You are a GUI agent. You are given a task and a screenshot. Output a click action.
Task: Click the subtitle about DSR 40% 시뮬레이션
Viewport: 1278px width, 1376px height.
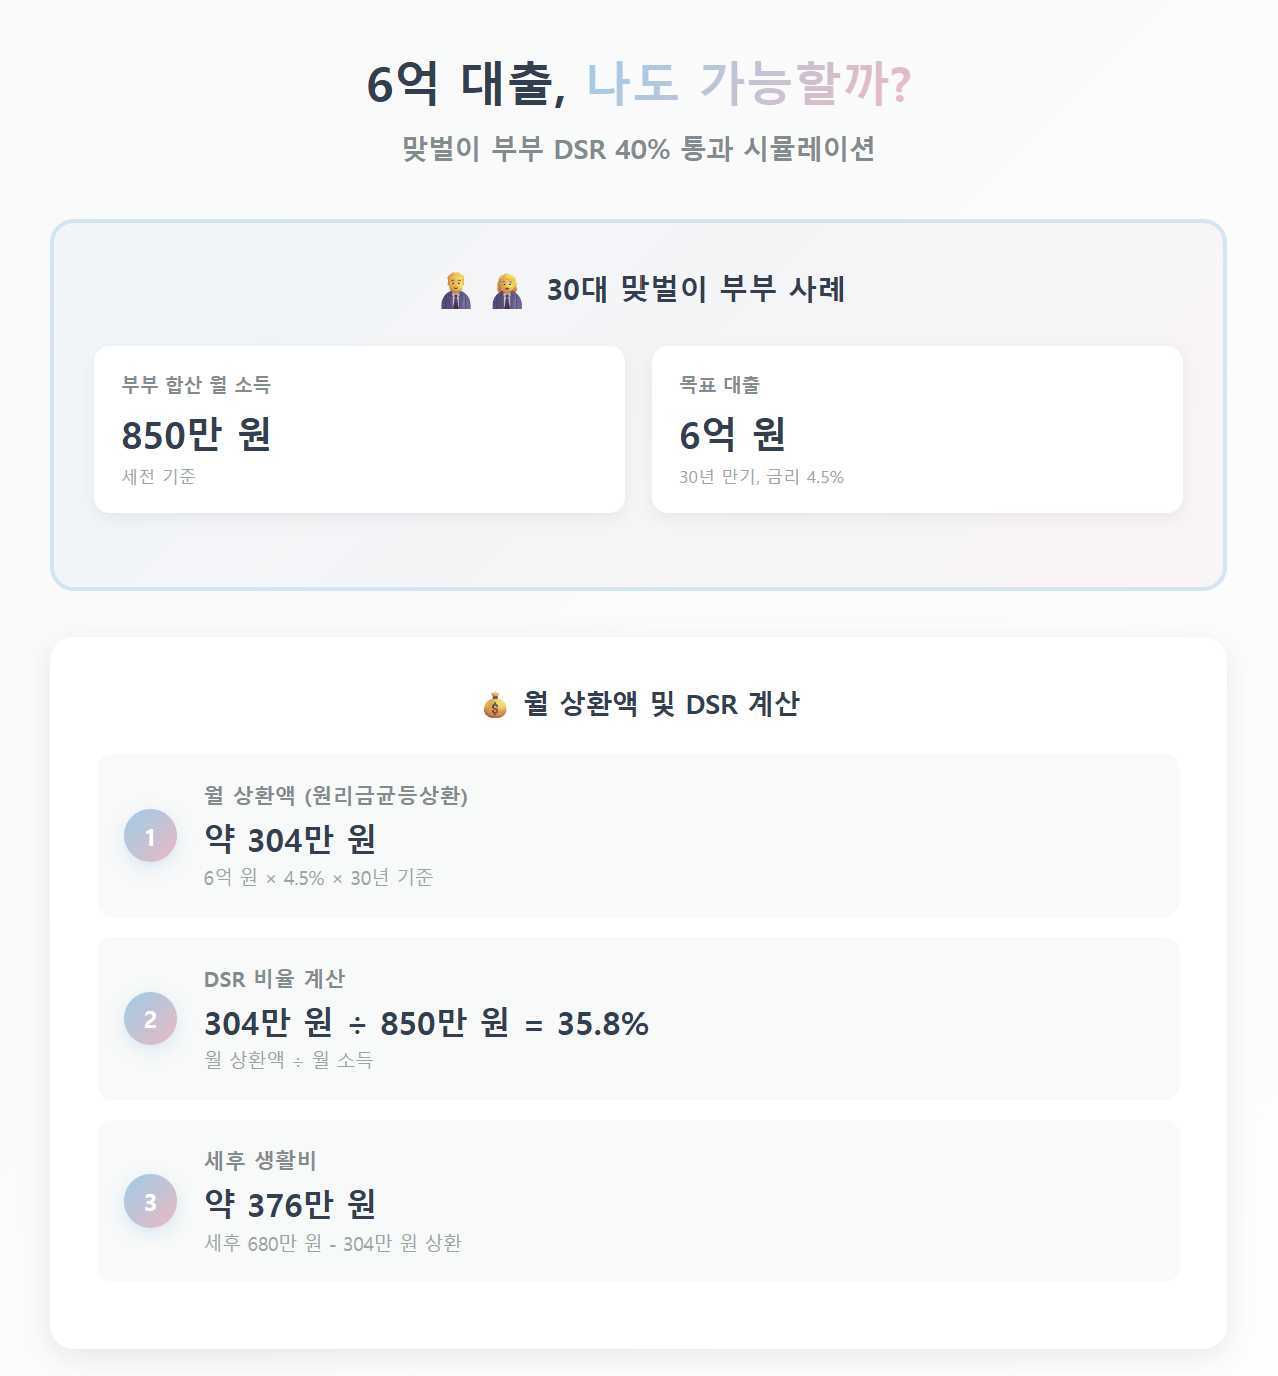click(638, 149)
